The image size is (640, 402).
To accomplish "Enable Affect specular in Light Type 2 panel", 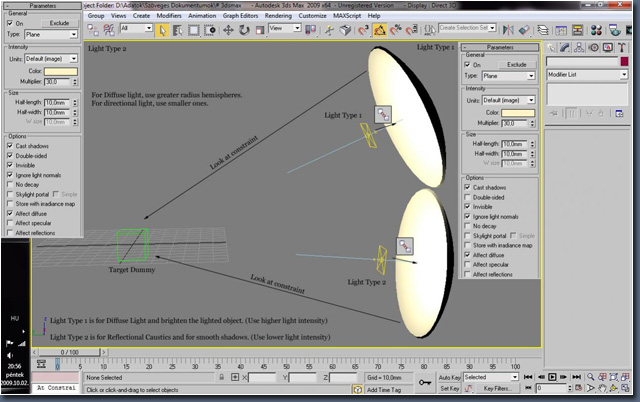I will (x=10, y=223).
